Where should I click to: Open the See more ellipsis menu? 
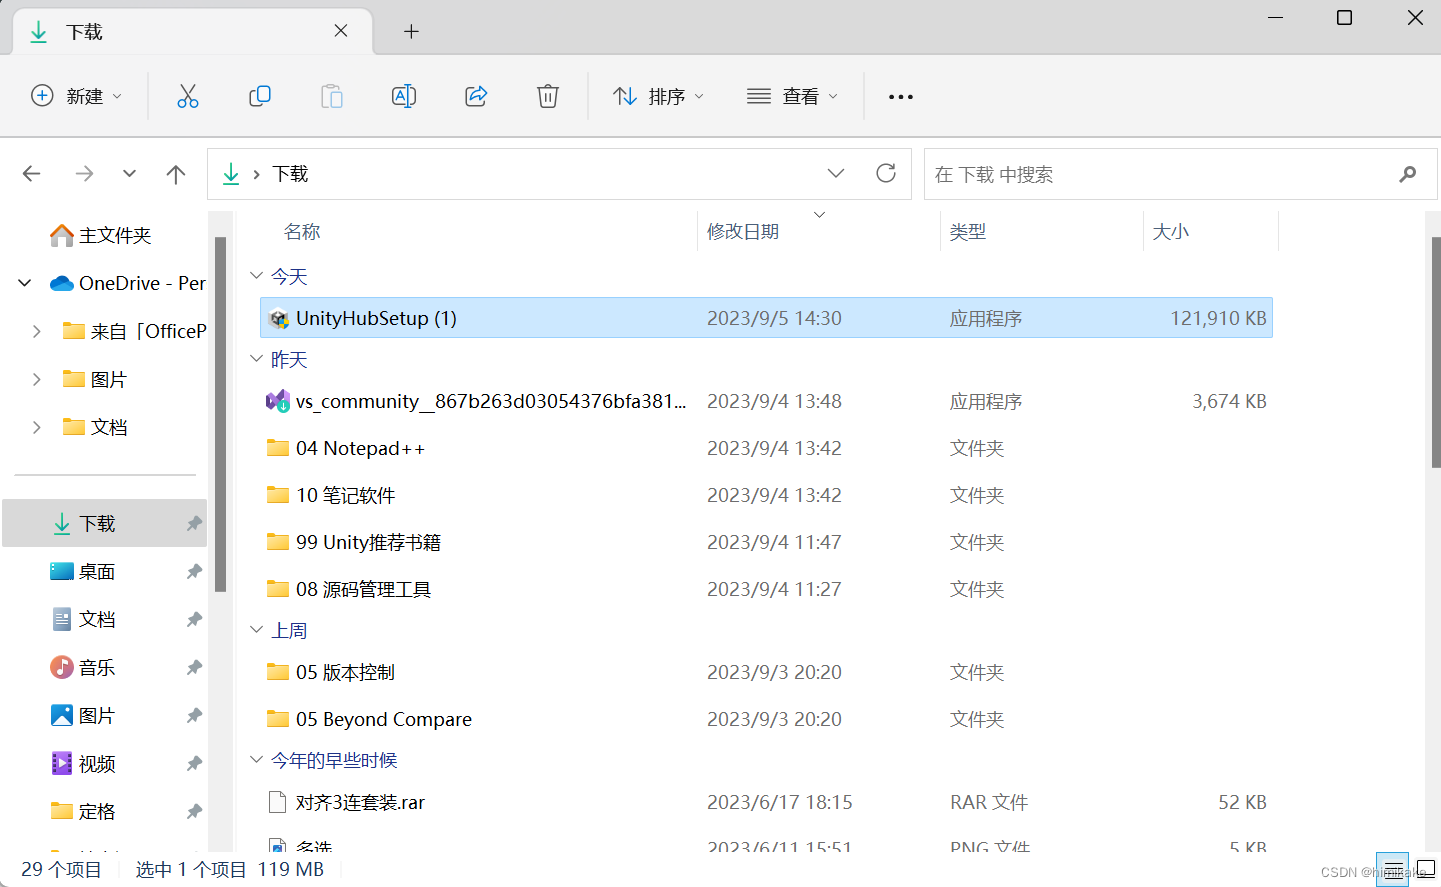pos(899,95)
